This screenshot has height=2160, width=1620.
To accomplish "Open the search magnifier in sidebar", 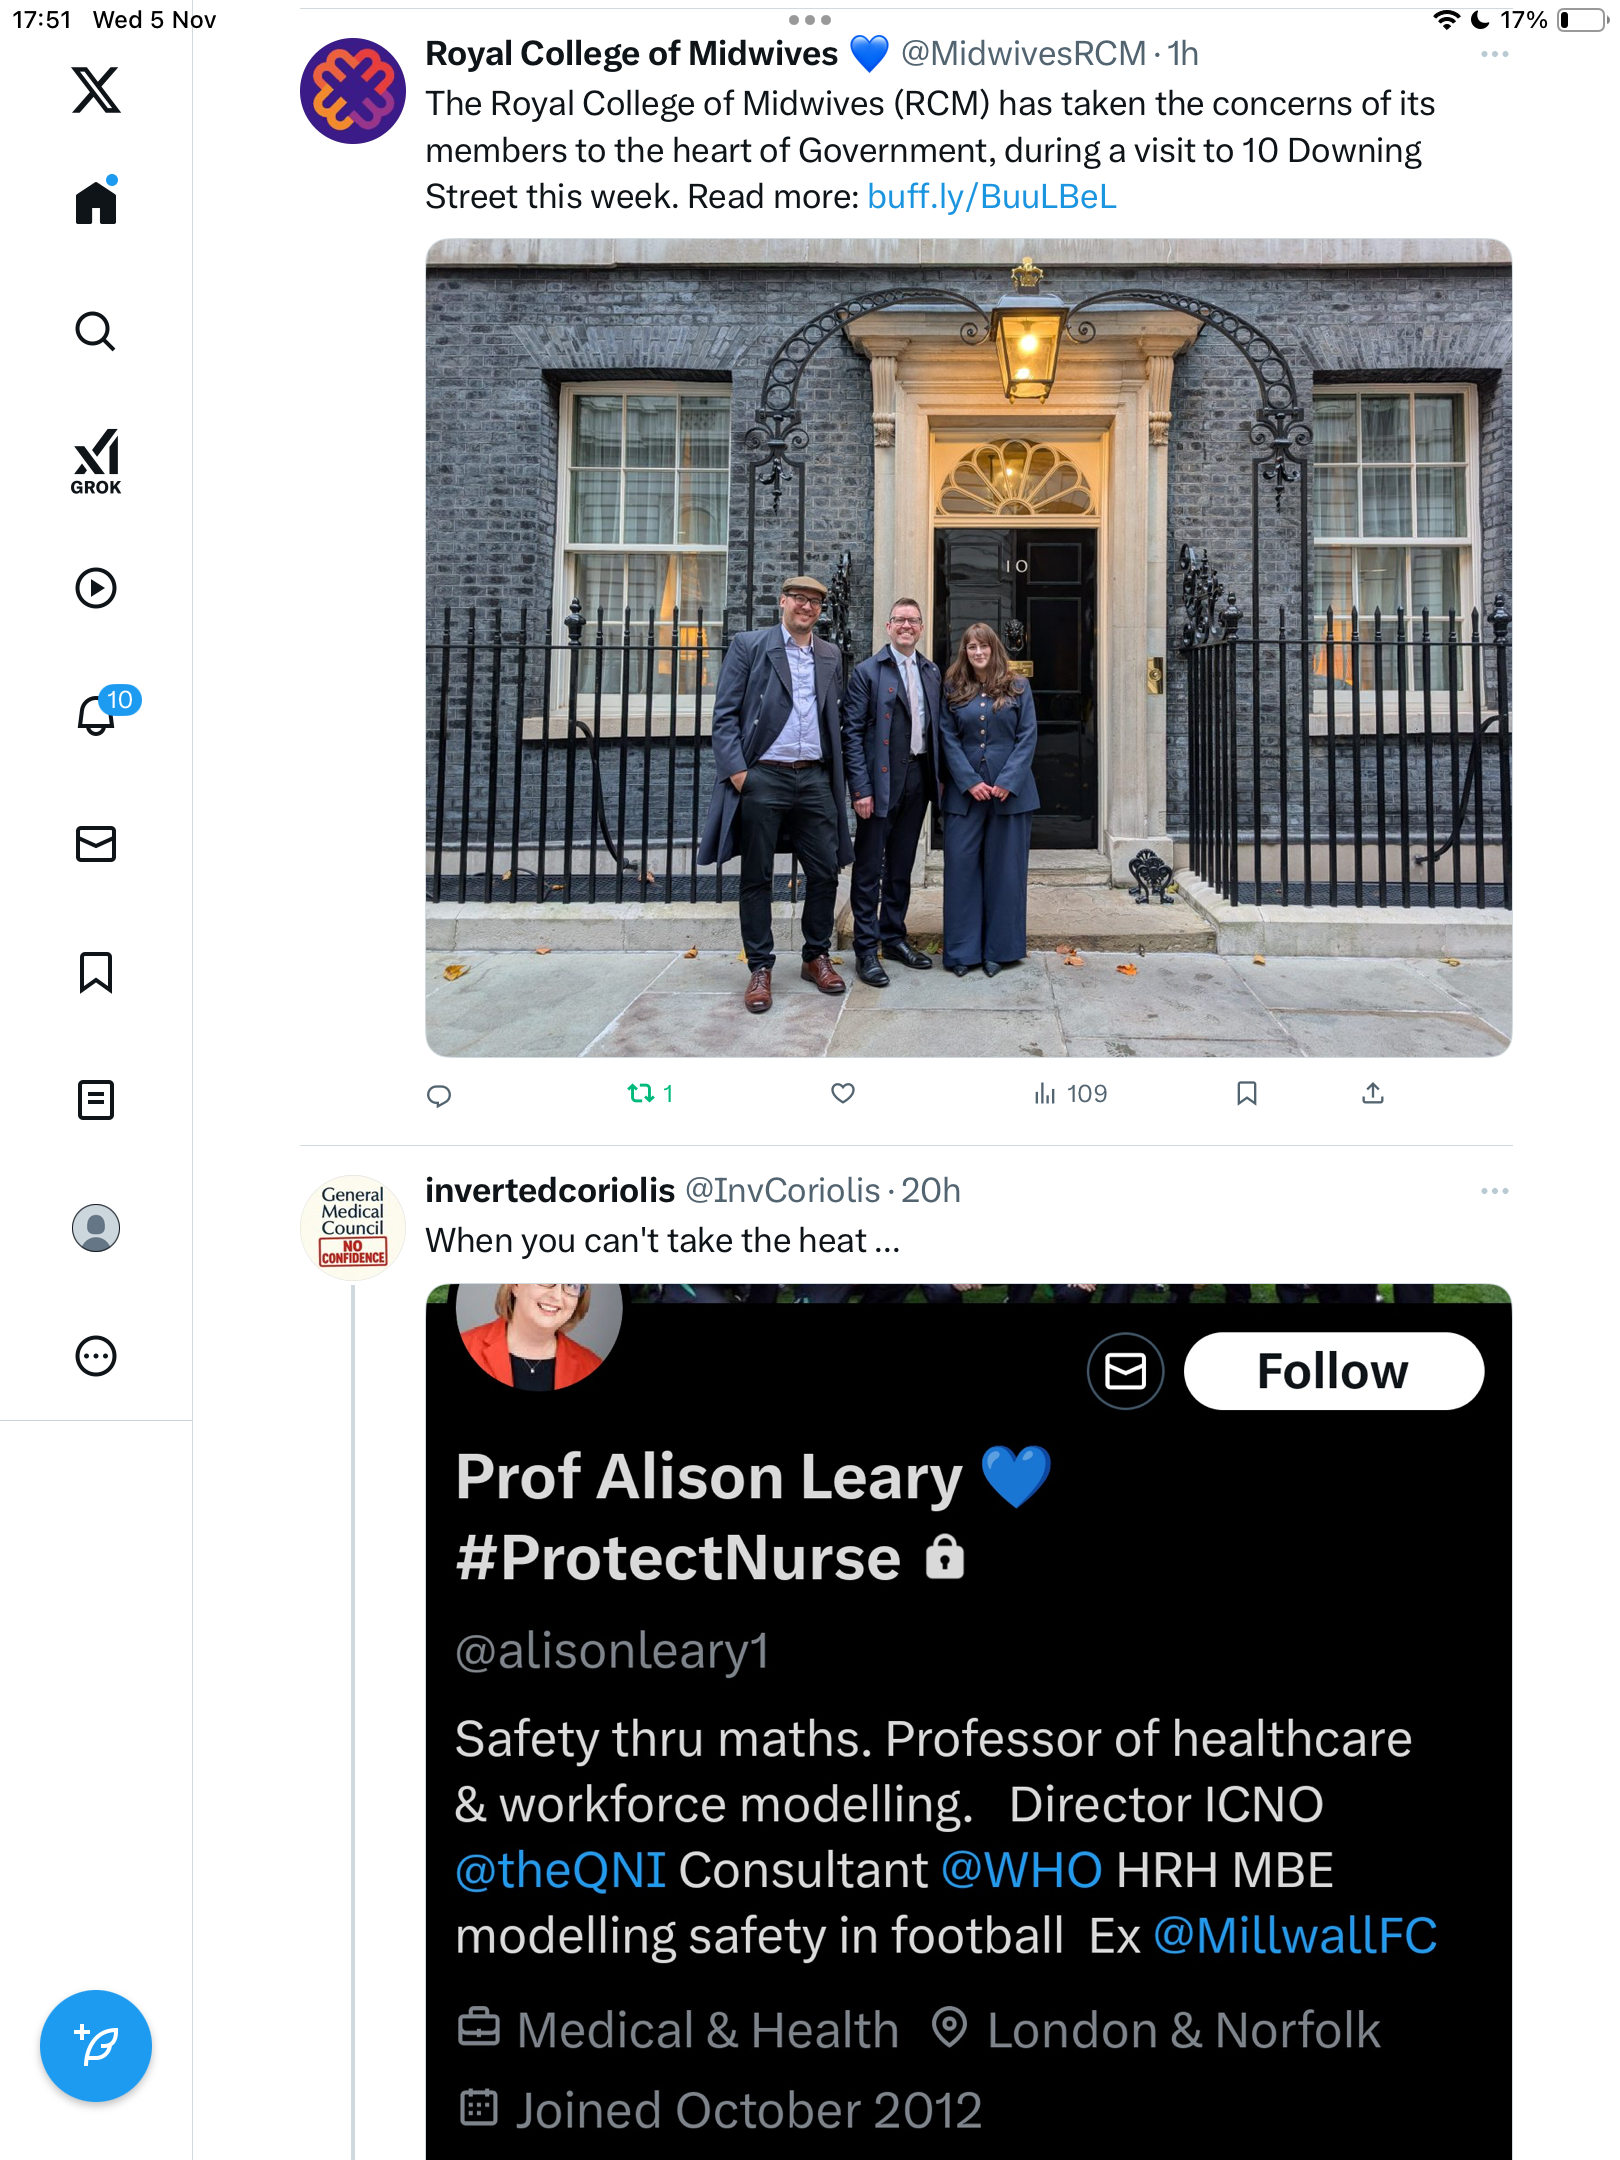I will (x=96, y=332).
